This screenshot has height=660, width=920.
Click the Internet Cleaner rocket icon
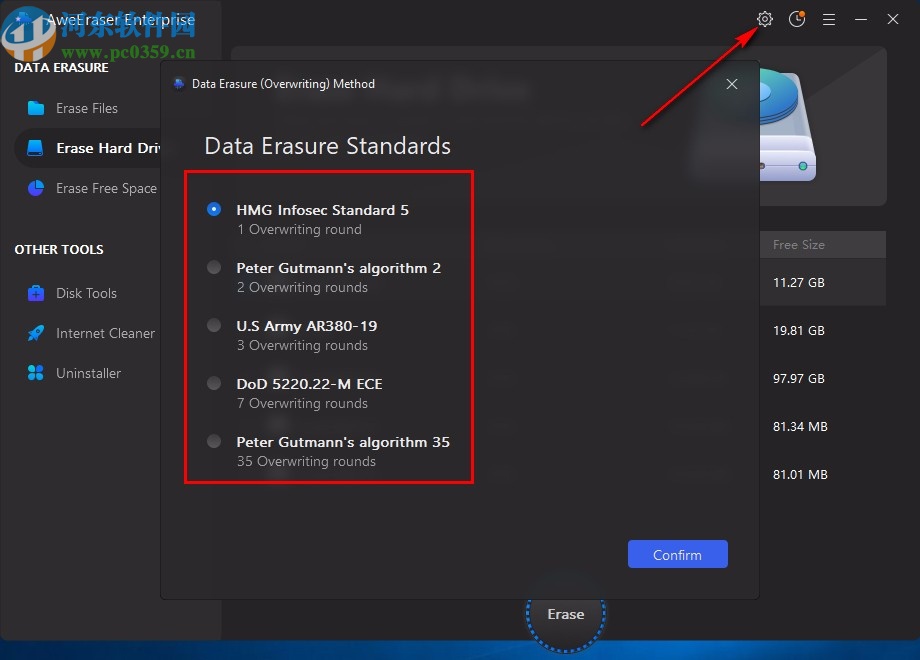[36, 333]
